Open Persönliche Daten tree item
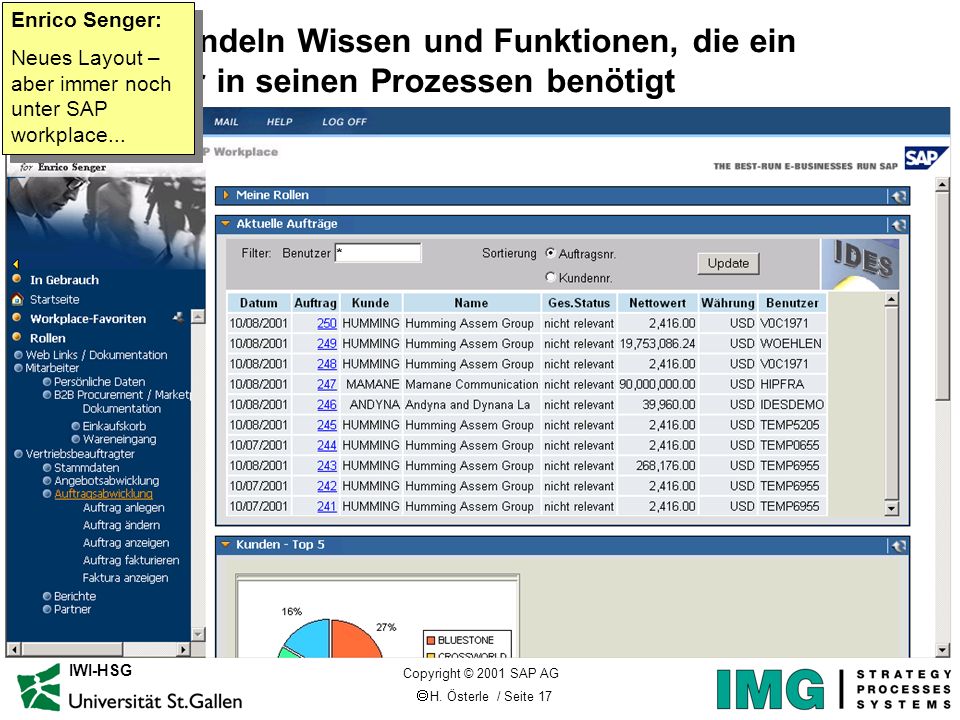This screenshot has height=720, width=960. 99,381
